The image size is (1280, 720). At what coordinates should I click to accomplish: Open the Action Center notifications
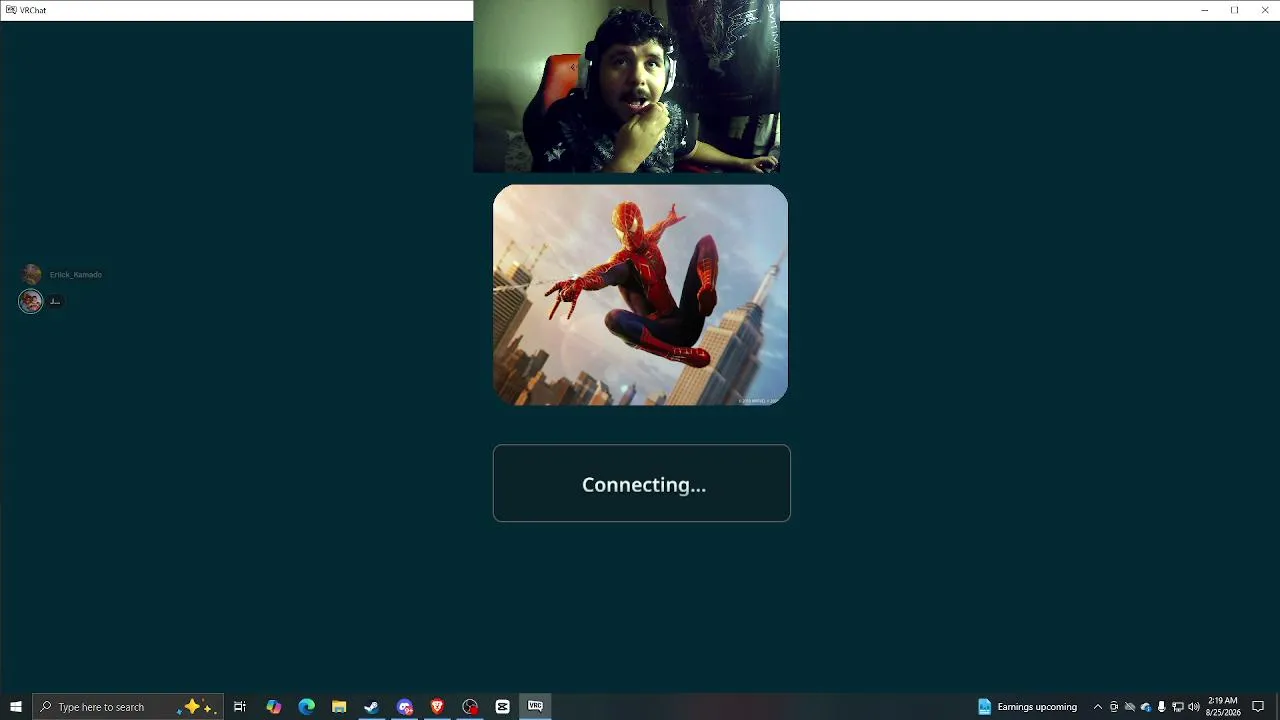coord(1258,707)
